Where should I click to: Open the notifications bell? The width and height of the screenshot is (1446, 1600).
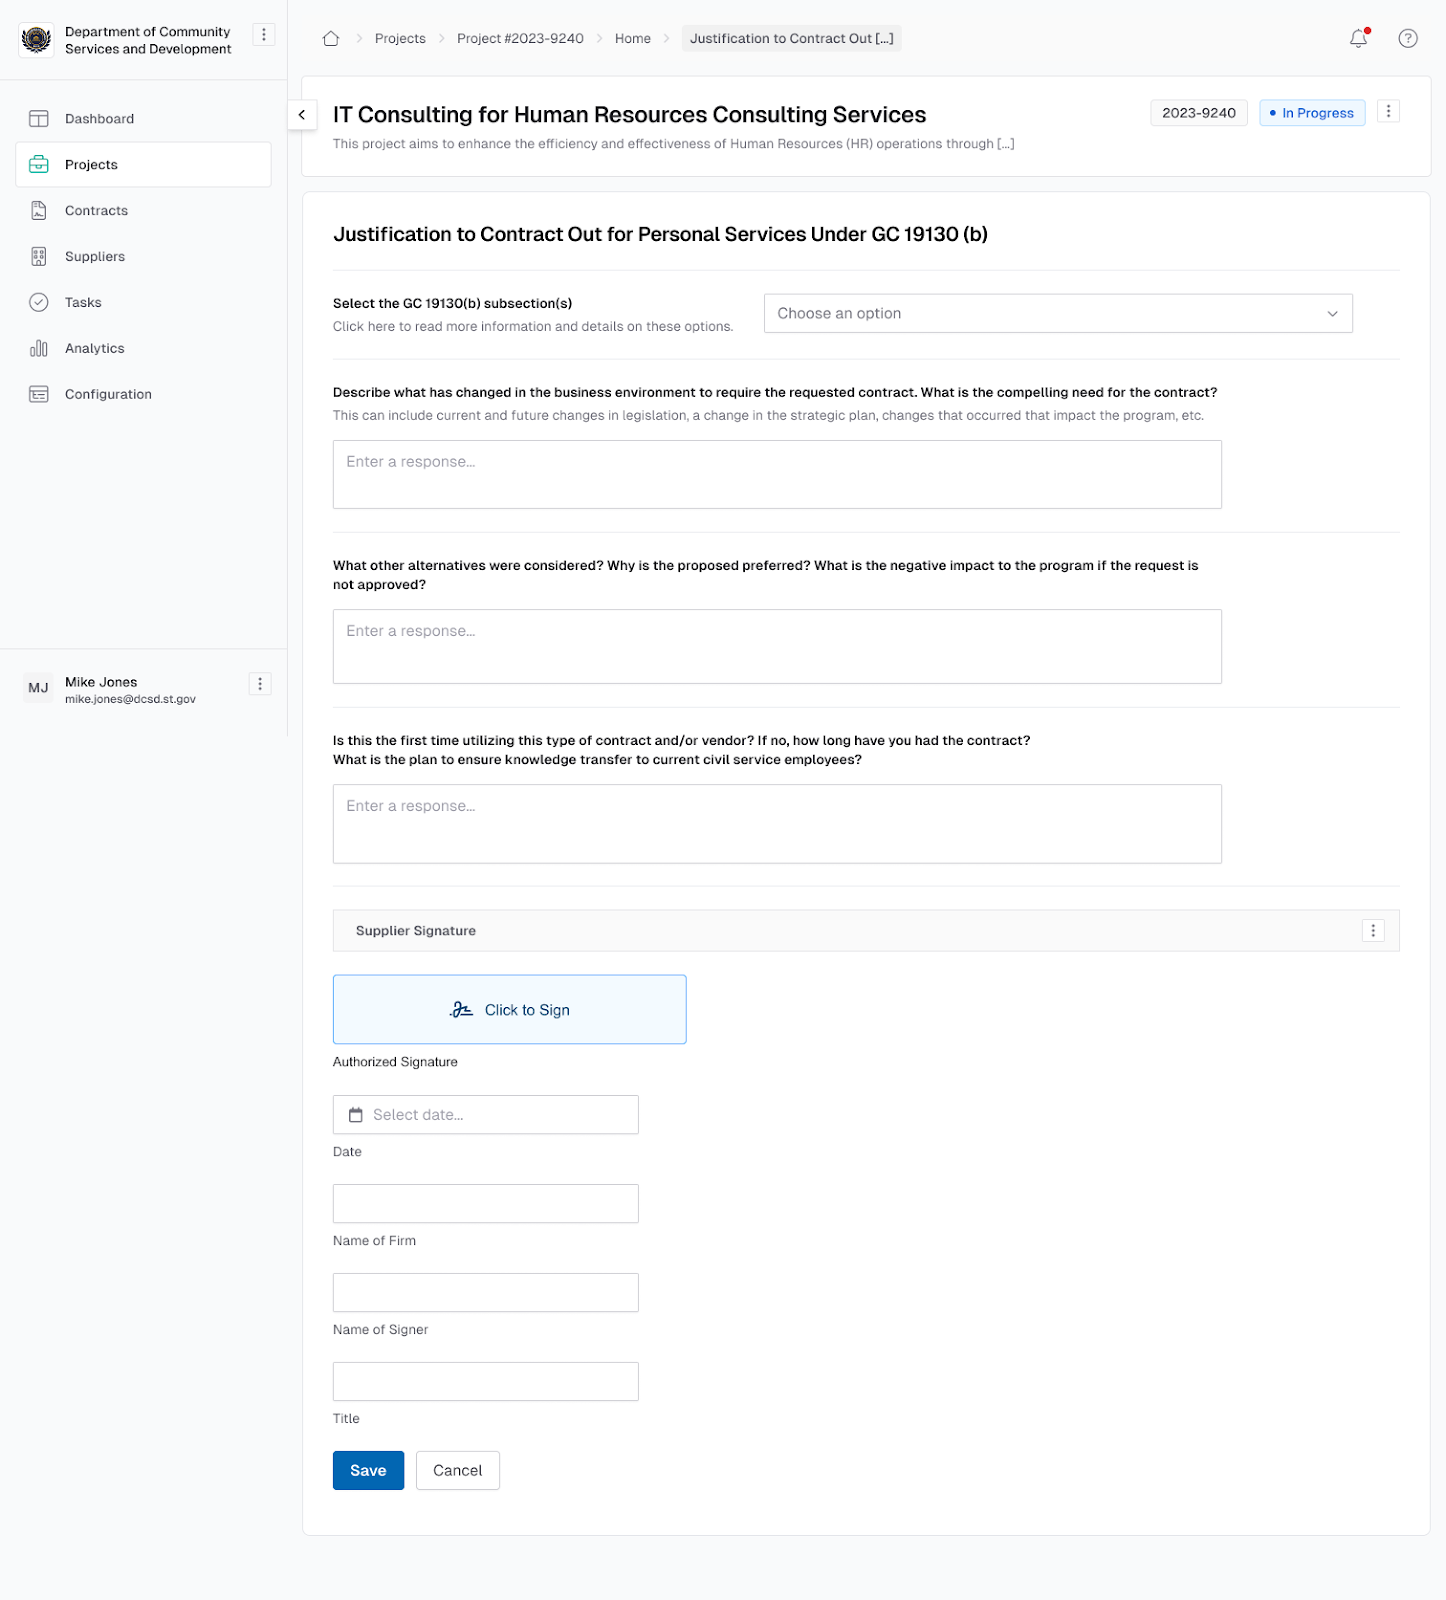pos(1358,39)
